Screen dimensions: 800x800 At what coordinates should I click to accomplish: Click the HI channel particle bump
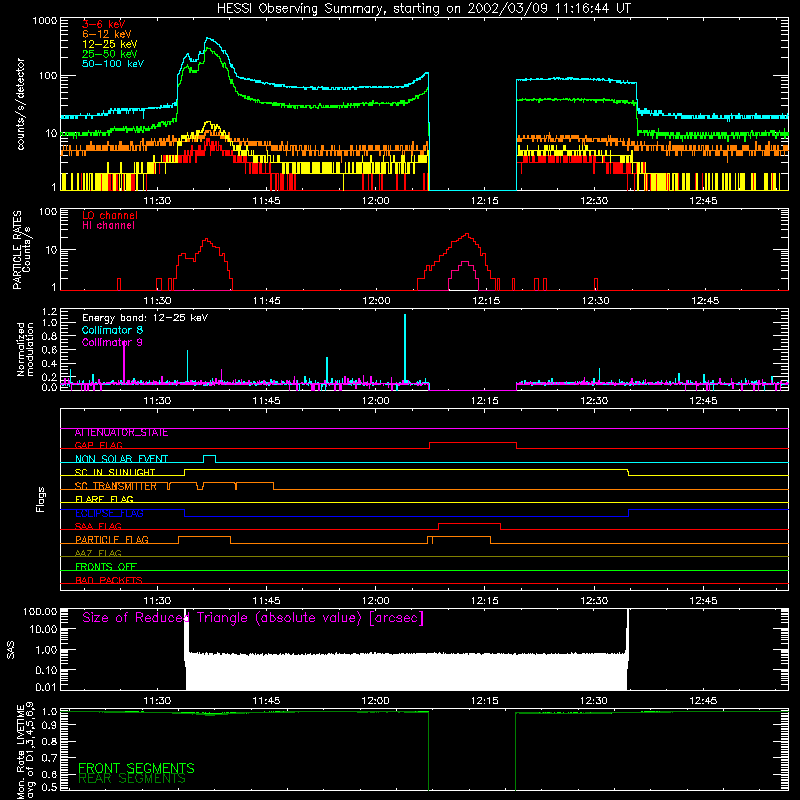coord(464,274)
